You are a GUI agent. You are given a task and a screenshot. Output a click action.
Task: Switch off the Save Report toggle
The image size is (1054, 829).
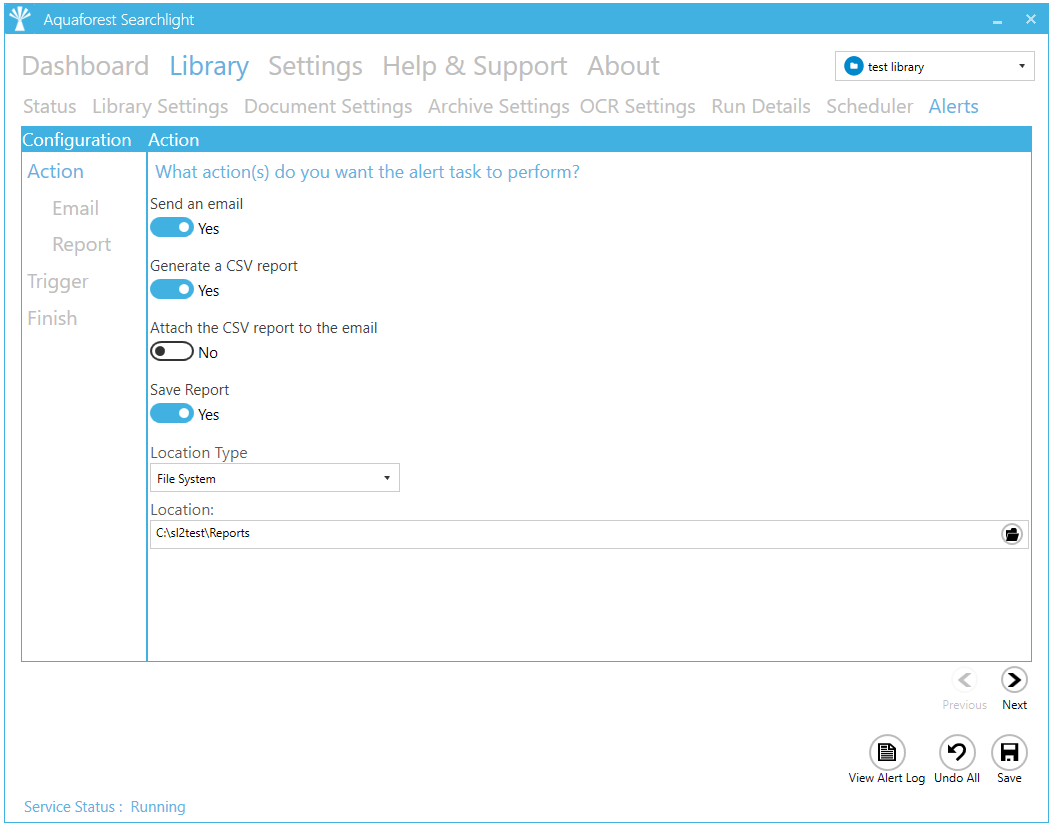[172, 414]
